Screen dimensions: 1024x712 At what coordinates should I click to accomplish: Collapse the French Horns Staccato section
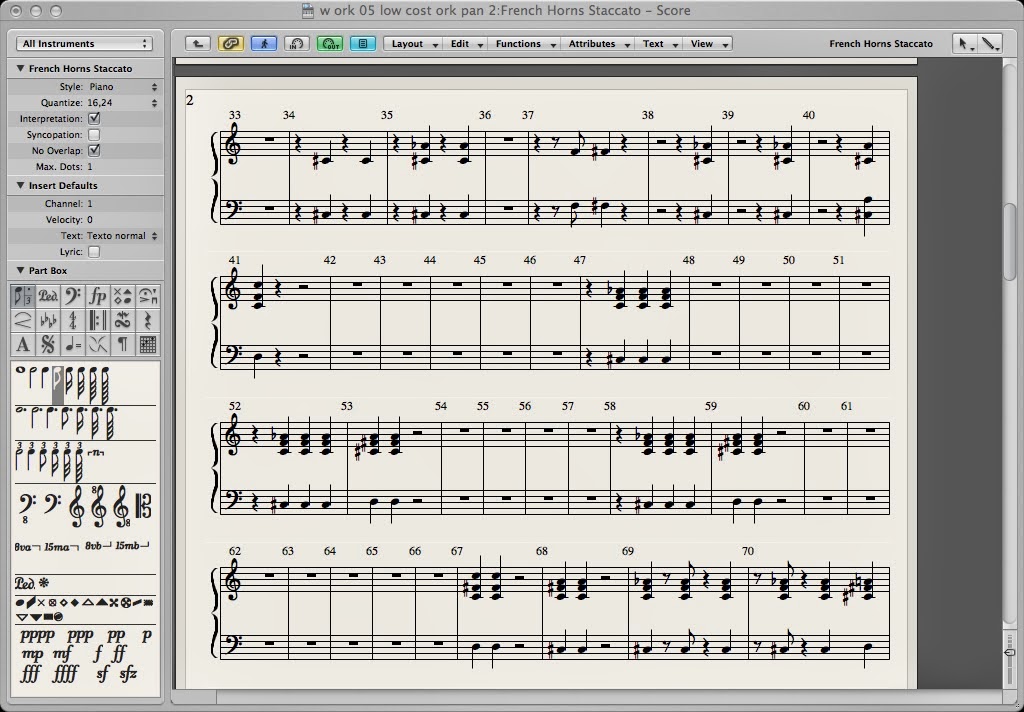tap(20, 69)
